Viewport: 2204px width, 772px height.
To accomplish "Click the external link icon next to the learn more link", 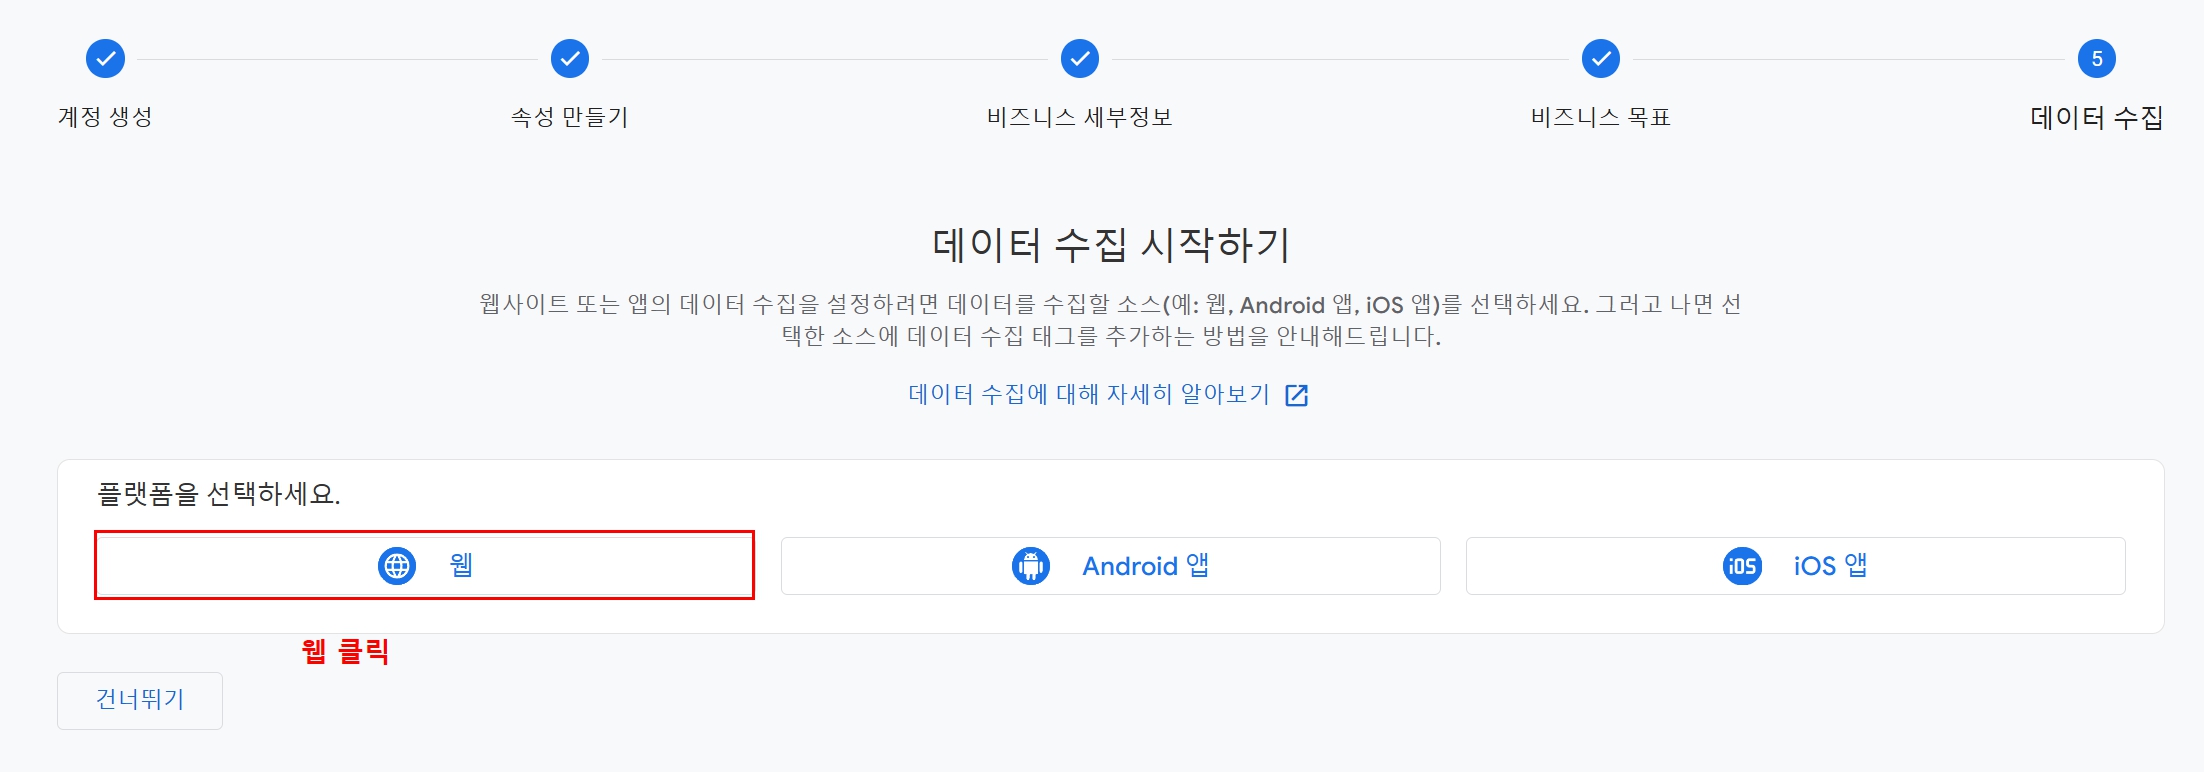I will [x=1297, y=394].
